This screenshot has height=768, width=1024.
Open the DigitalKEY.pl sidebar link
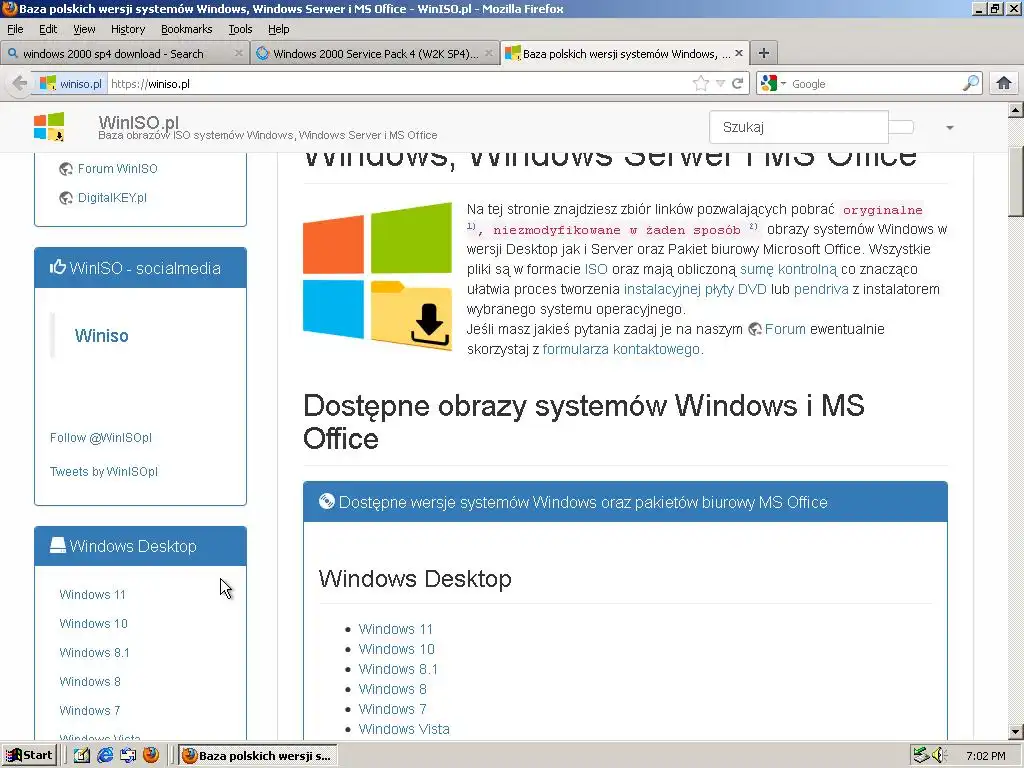pos(112,197)
